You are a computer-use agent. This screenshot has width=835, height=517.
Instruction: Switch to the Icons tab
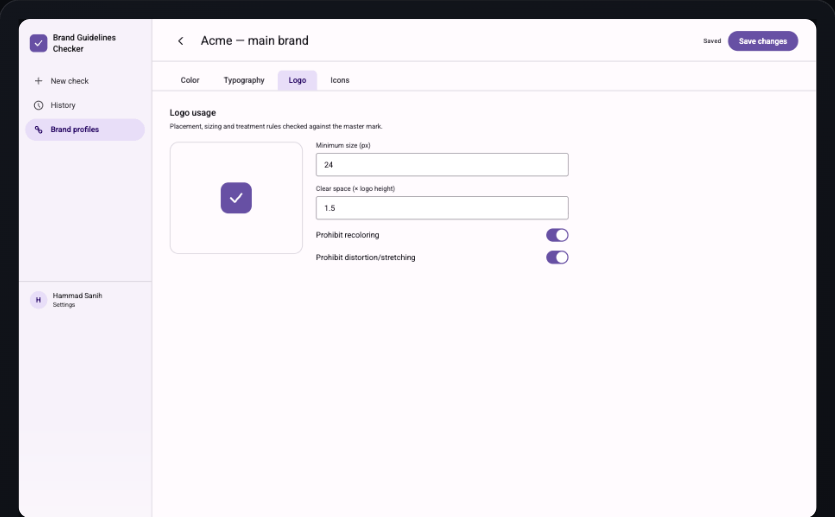pyautogui.click(x=340, y=80)
